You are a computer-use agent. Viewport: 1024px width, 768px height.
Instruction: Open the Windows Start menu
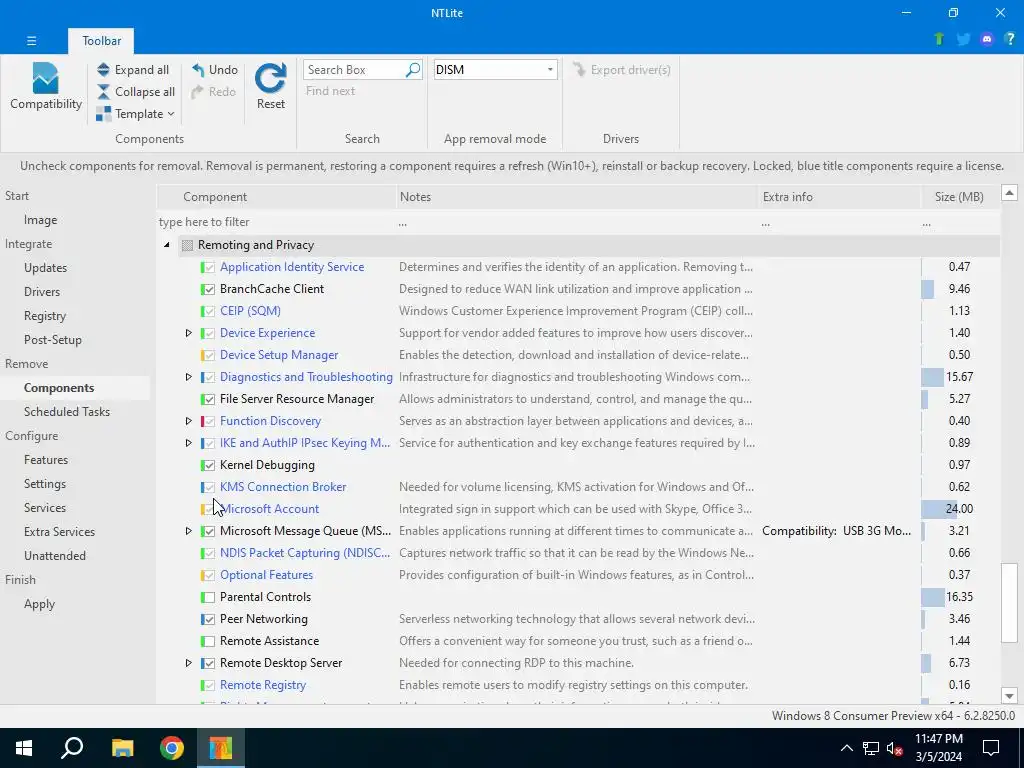tap(24, 748)
